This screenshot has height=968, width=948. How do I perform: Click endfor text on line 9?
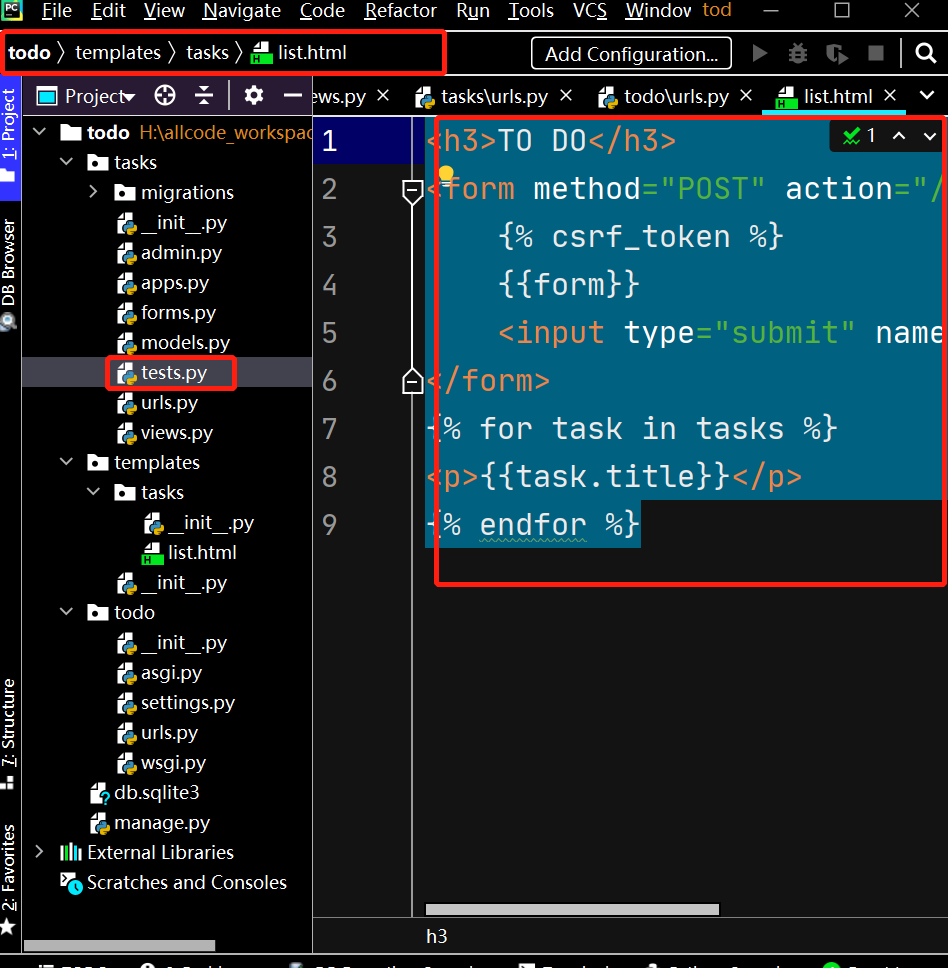pos(533,525)
